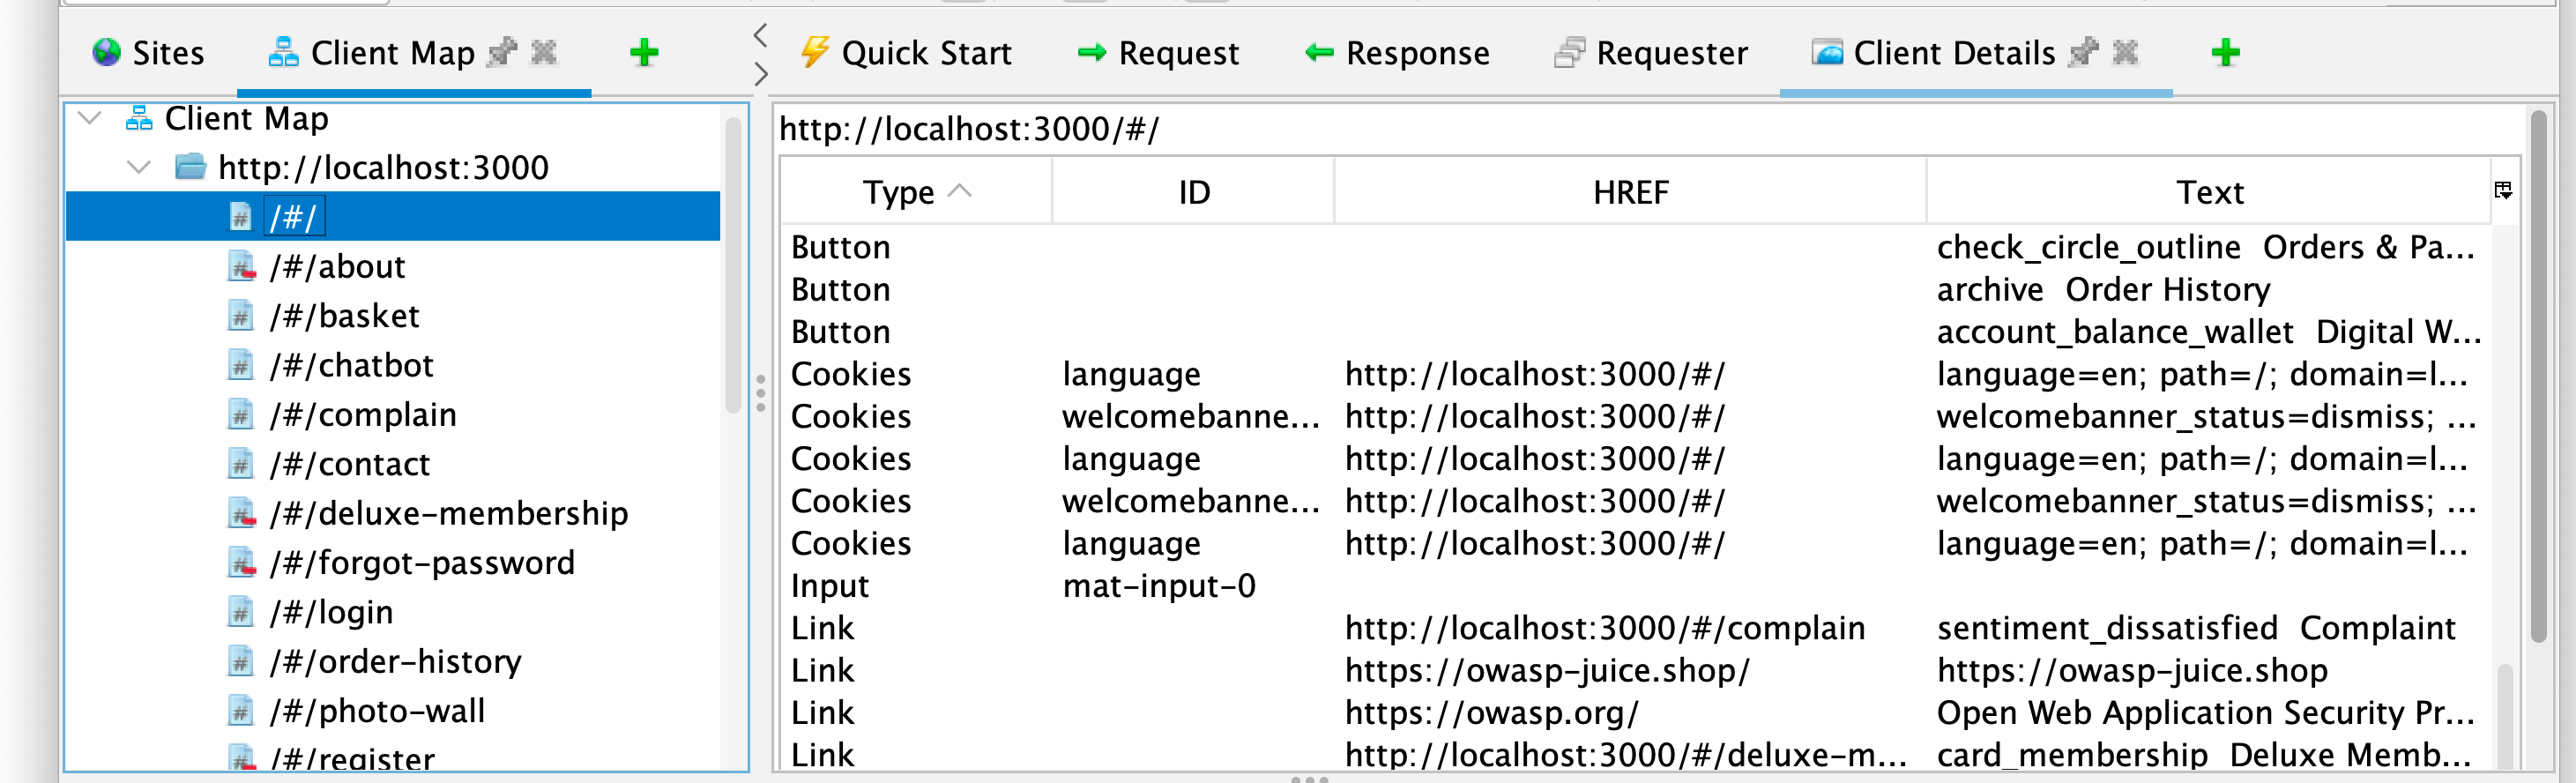This screenshot has height=783, width=2576.
Task: Select the /#/deluxe-membership tree entry
Action: [x=448, y=513]
